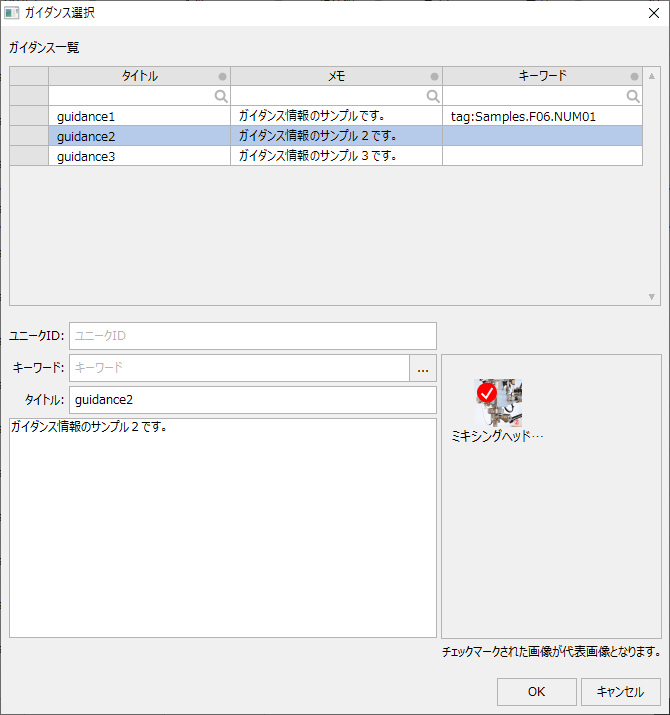Click the memo cell ガイダンス情報のサンプルです。
This screenshot has height=715, width=670.
337,116
